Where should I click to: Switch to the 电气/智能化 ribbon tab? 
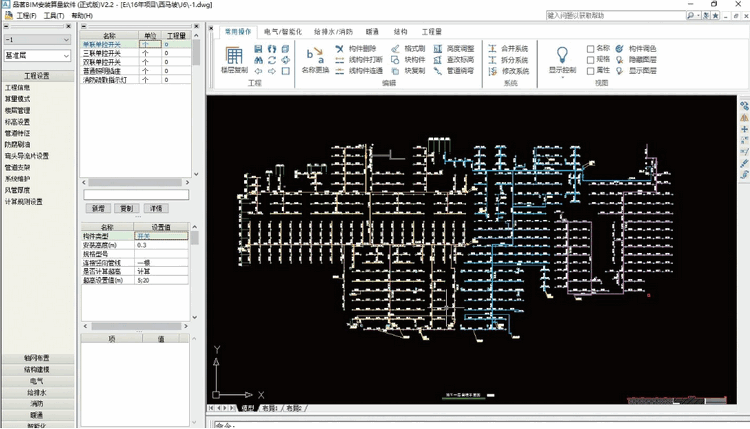(x=282, y=32)
